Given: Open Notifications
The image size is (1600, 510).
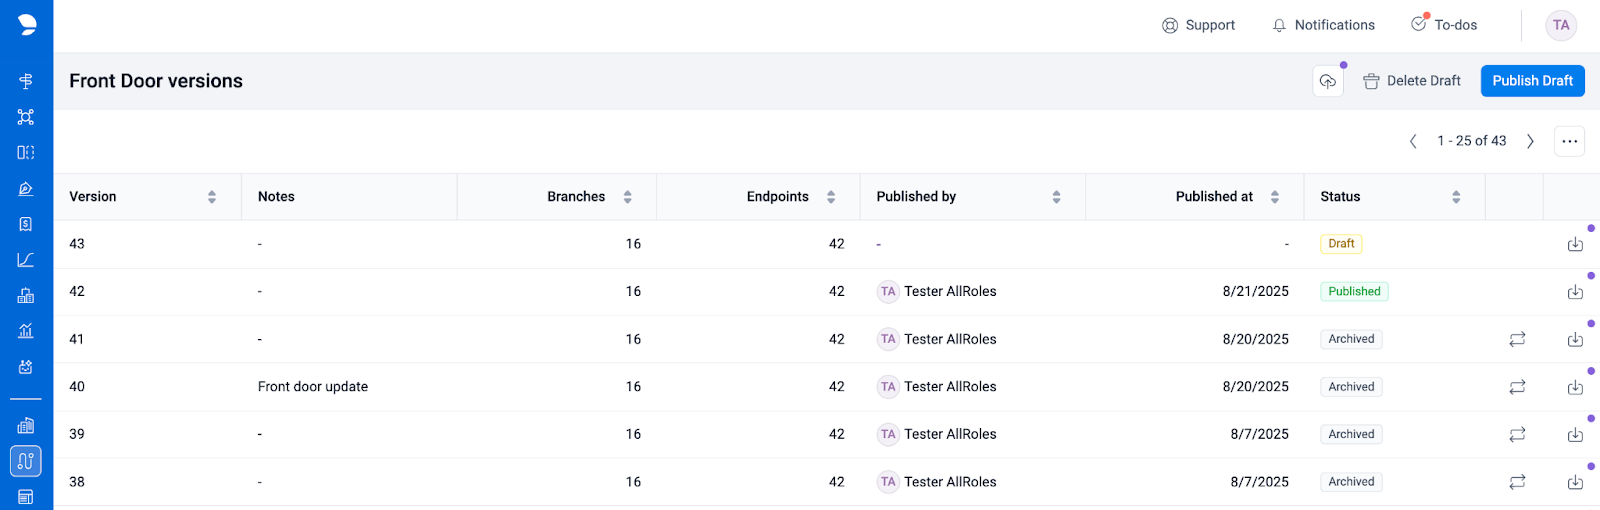Looking at the screenshot, I should pyautogui.click(x=1323, y=25).
